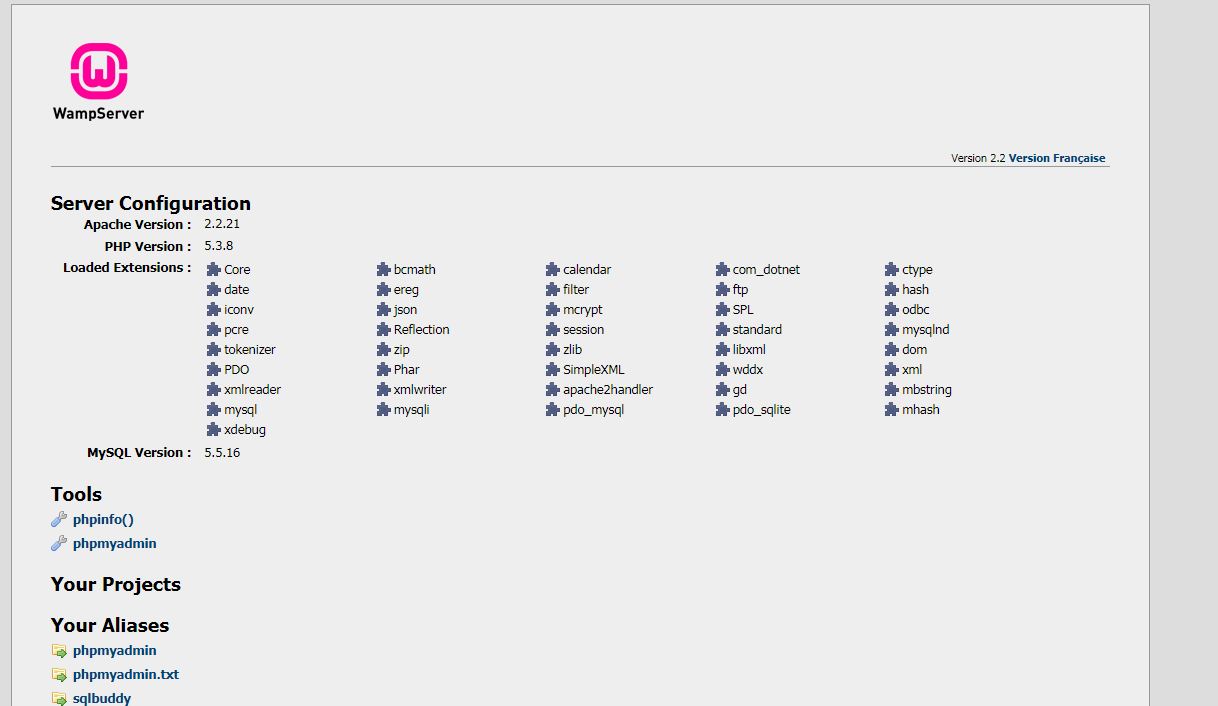Viewport: 1218px width, 706px height.
Task: Select the mysql extension name
Action: pos(240,410)
